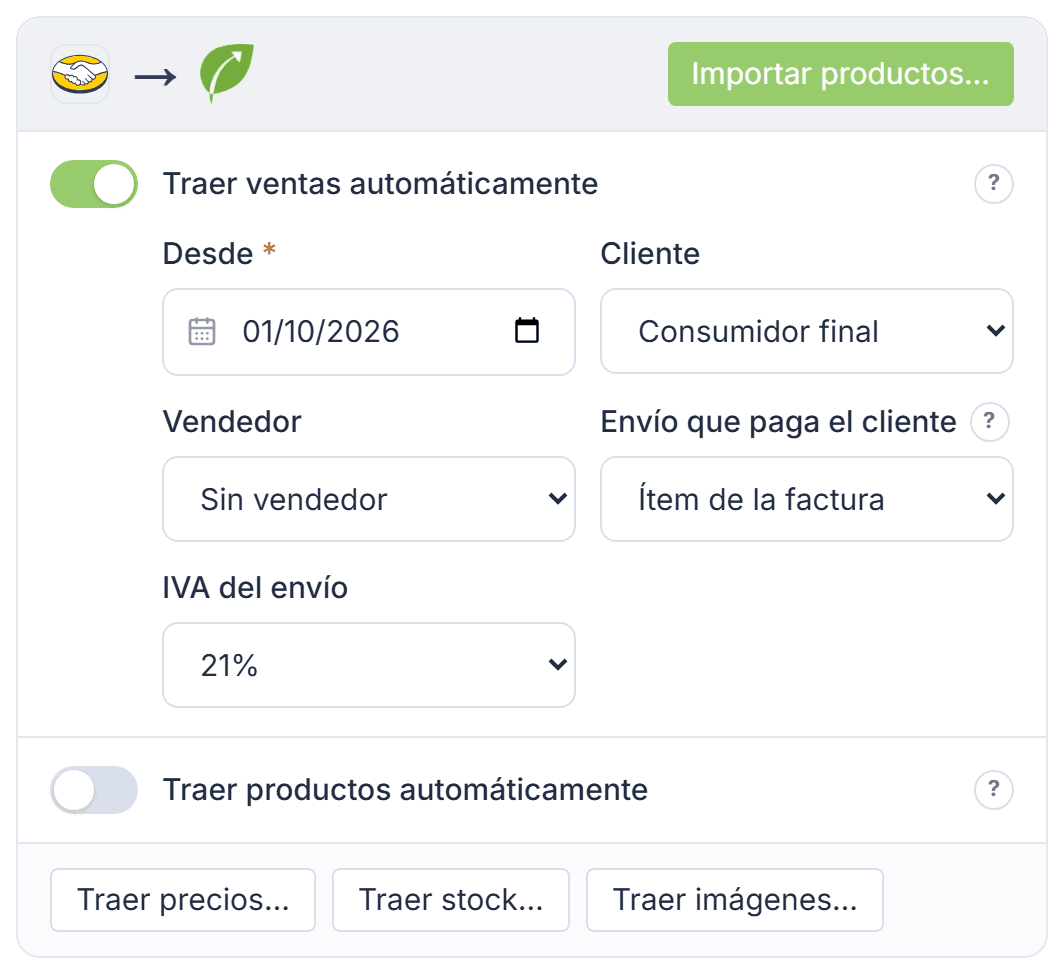The image size is (1064, 974).
Task: Click the Envío que paga el cliente label
Action: [778, 422]
